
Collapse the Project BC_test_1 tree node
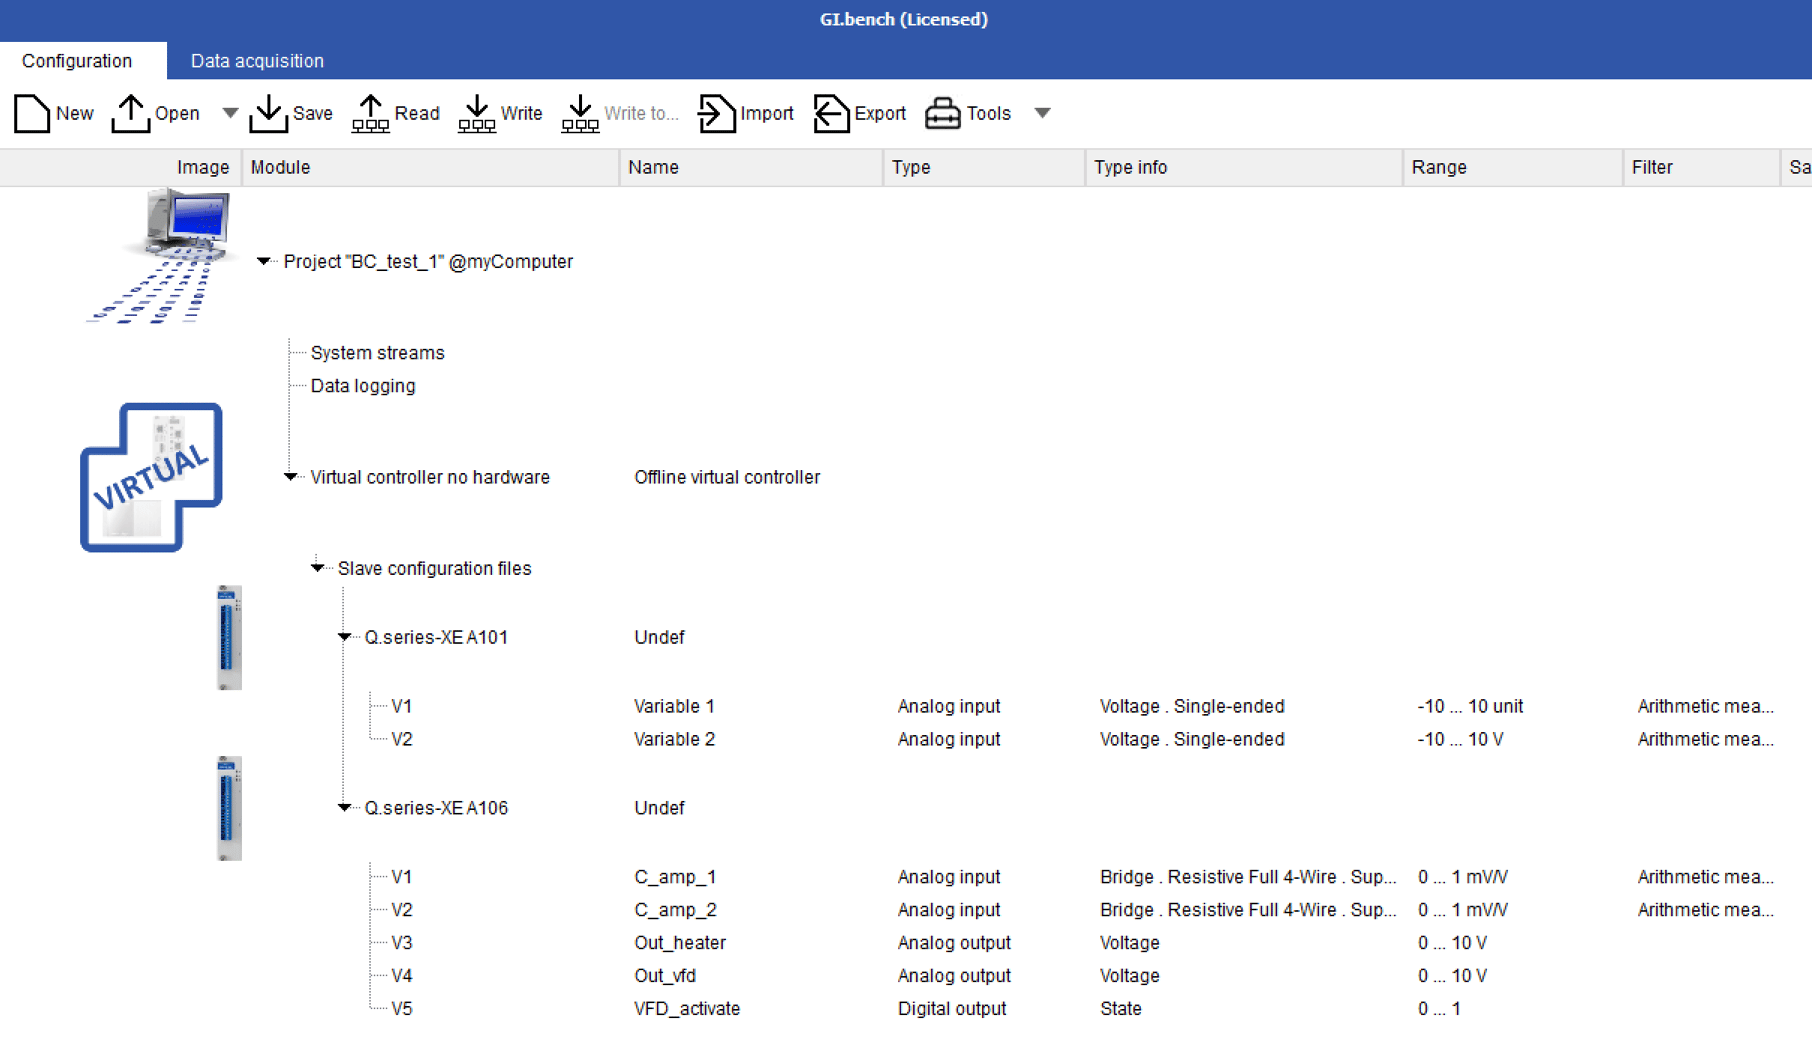tap(263, 261)
